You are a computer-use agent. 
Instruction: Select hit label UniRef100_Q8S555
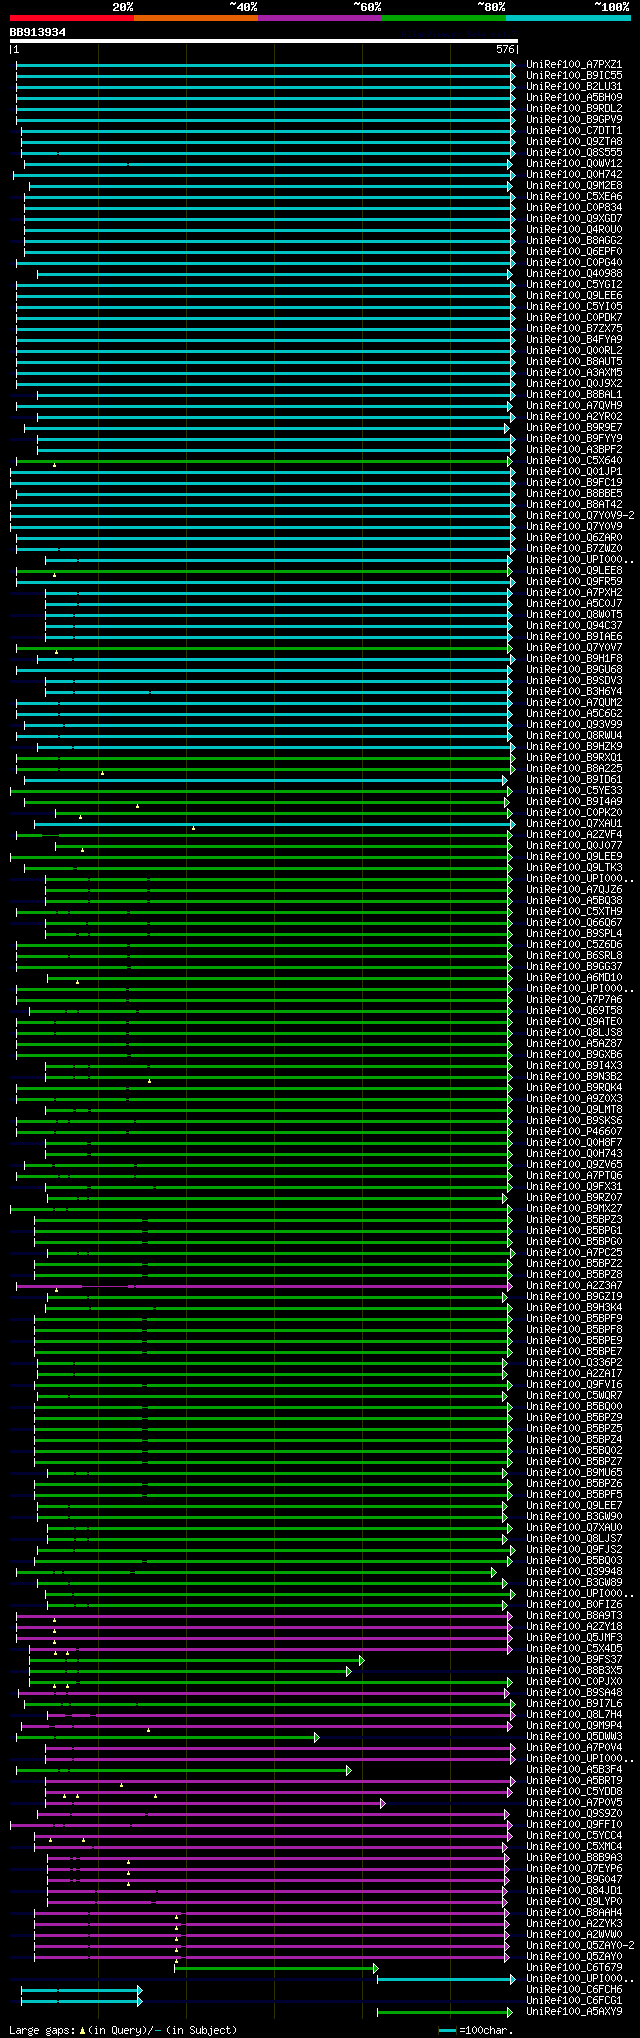coord(574,153)
